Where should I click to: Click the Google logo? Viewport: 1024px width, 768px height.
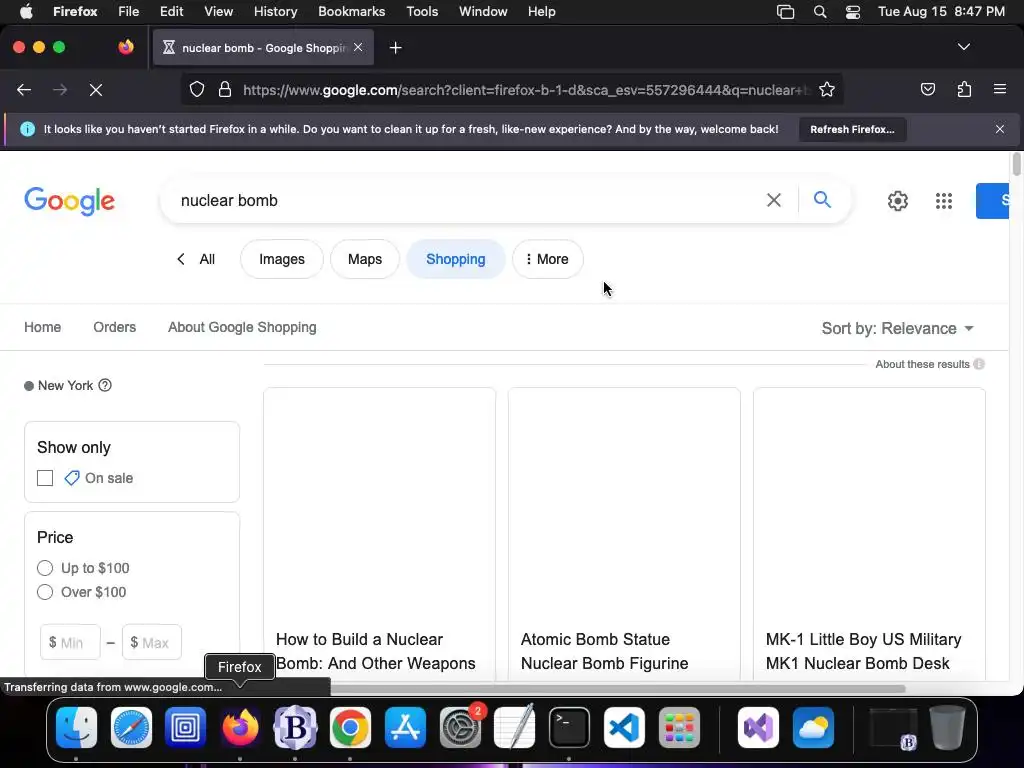click(x=69, y=200)
